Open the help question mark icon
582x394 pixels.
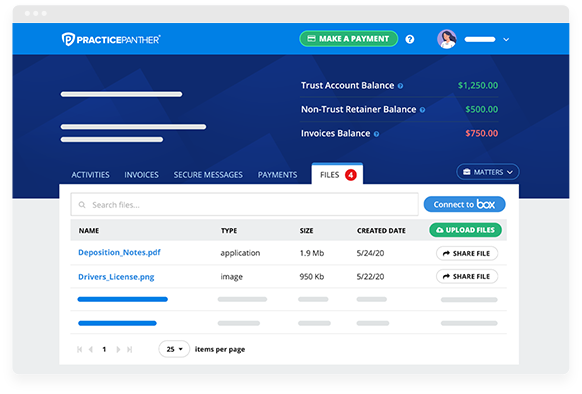point(410,39)
